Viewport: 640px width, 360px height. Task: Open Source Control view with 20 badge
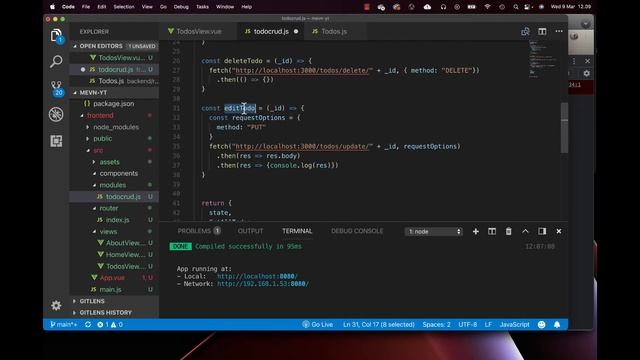click(x=56, y=88)
